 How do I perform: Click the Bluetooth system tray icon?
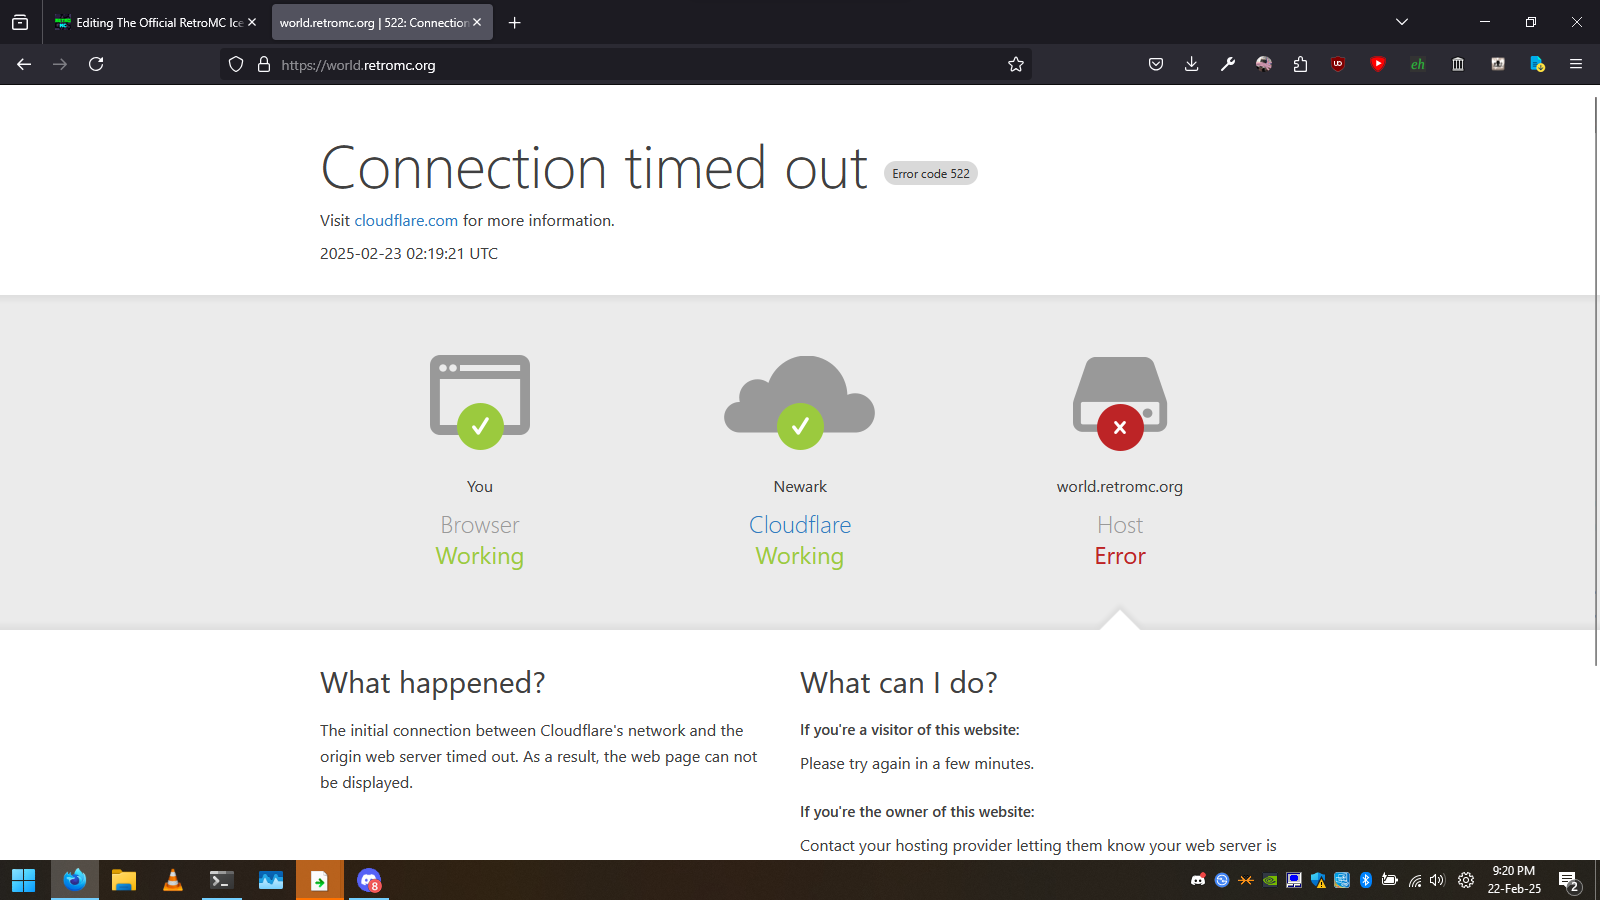1366,880
